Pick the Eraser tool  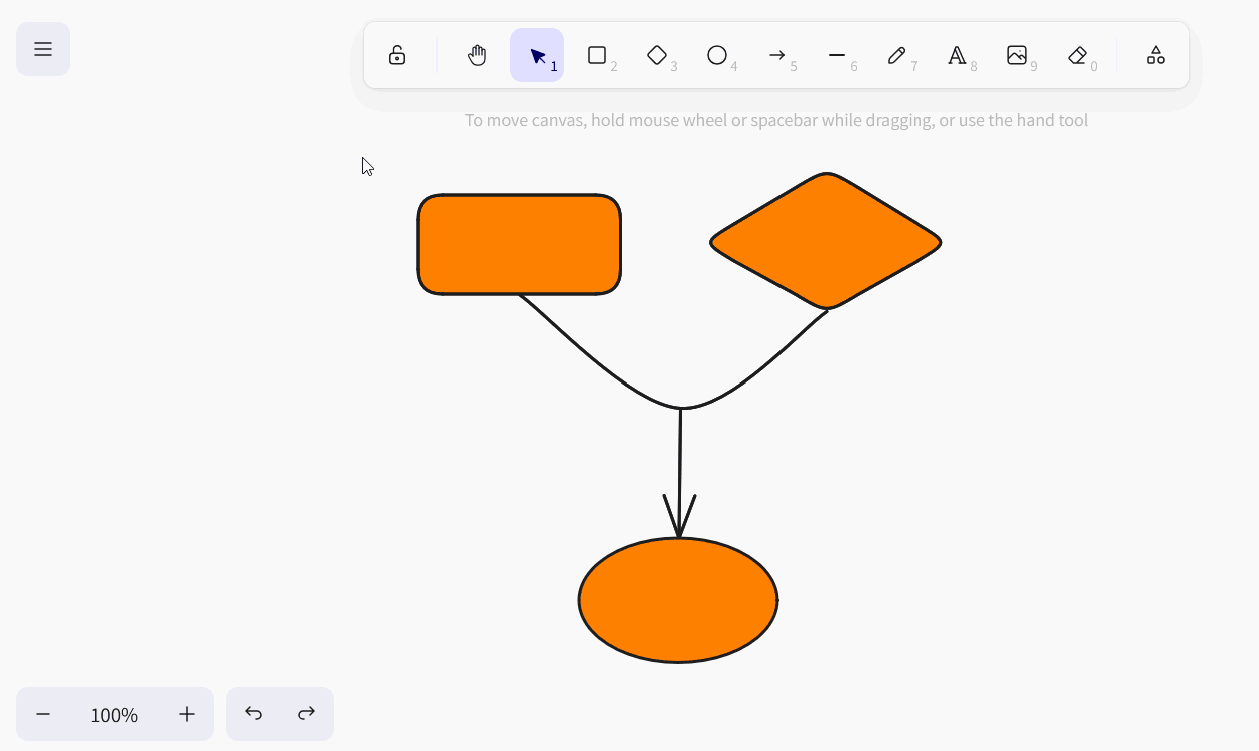point(1077,55)
